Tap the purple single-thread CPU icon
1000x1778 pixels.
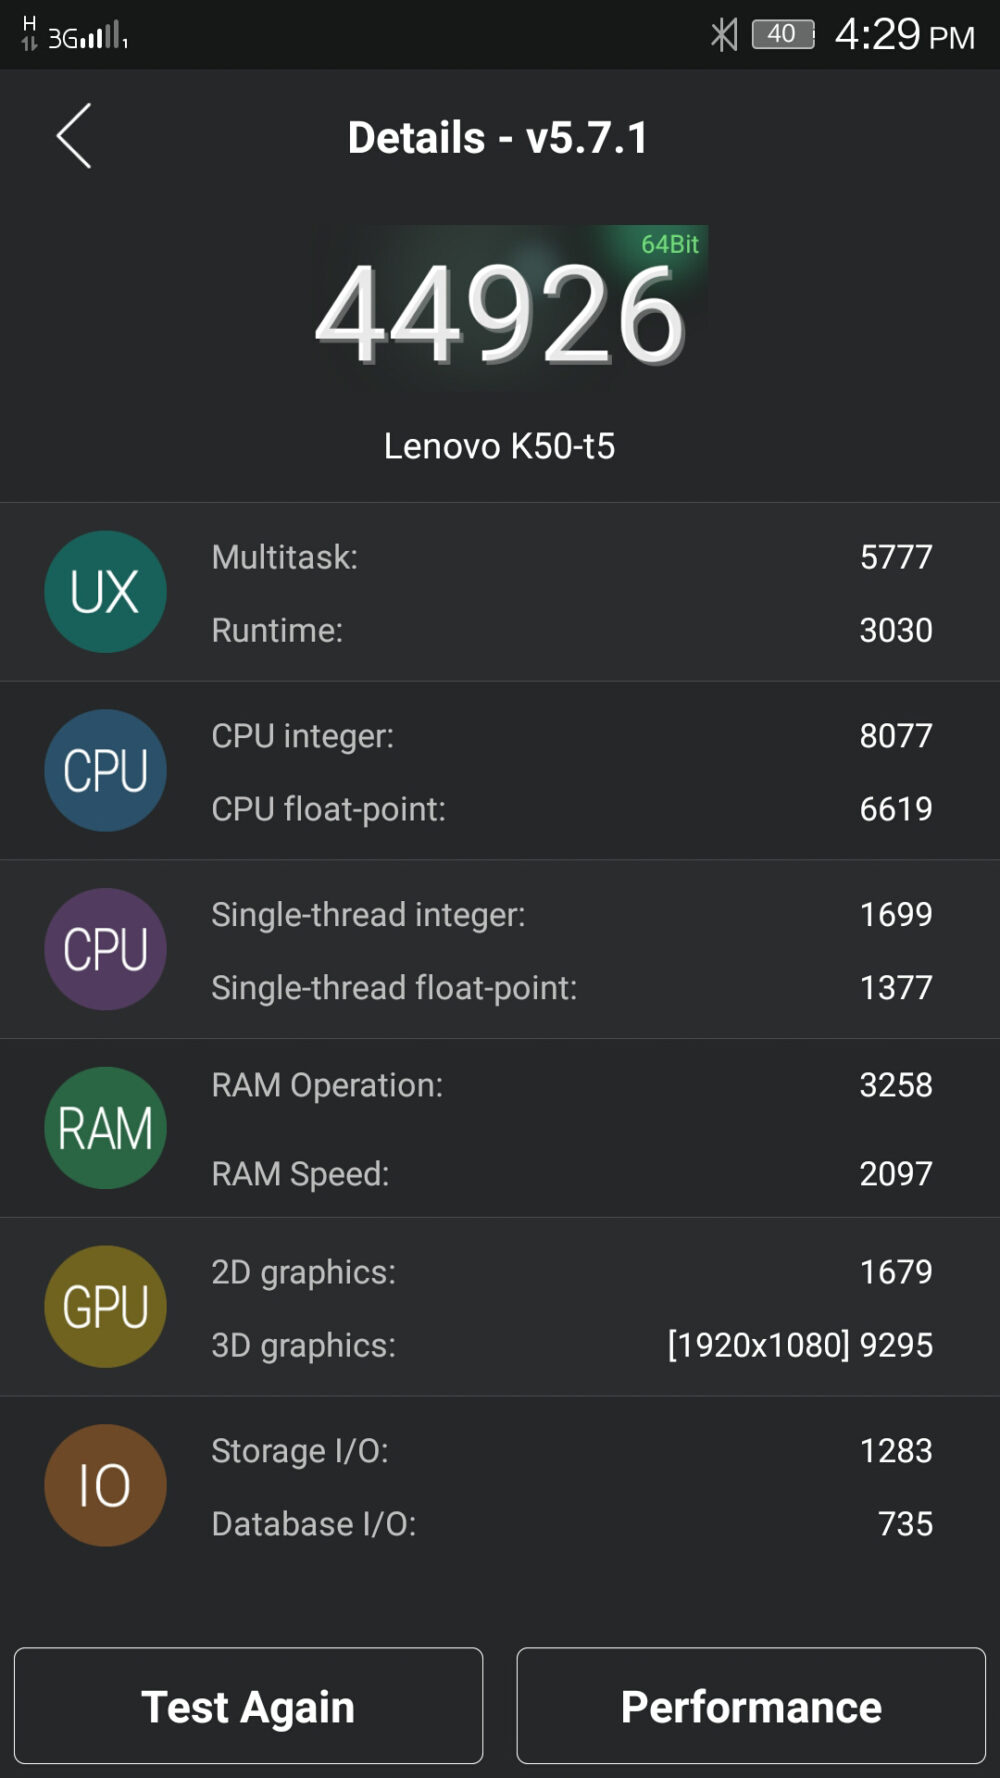(105, 948)
